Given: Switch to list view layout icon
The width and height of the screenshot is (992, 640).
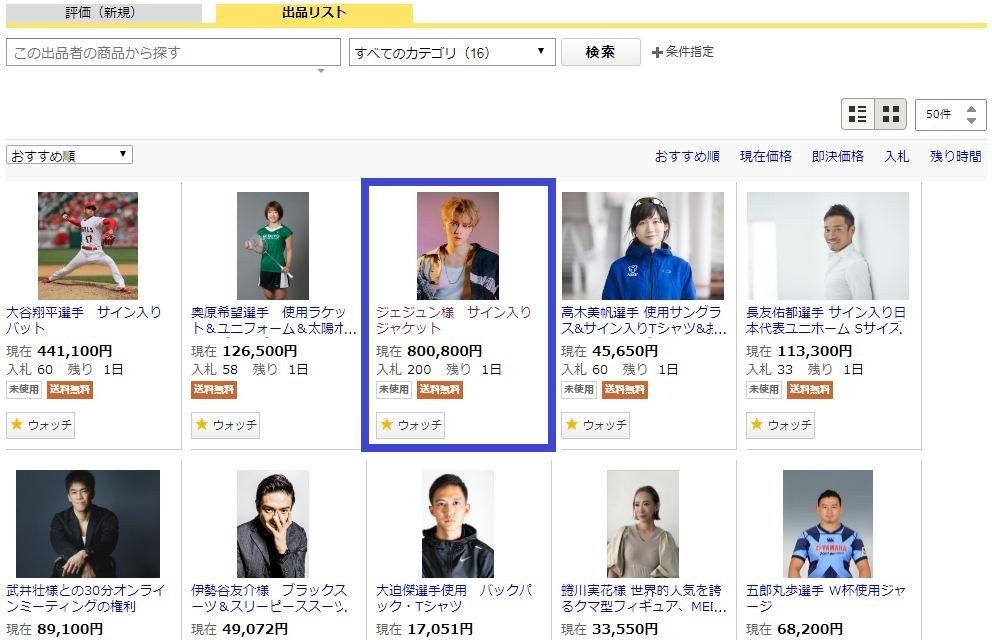Looking at the screenshot, I should tap(857, 114).
